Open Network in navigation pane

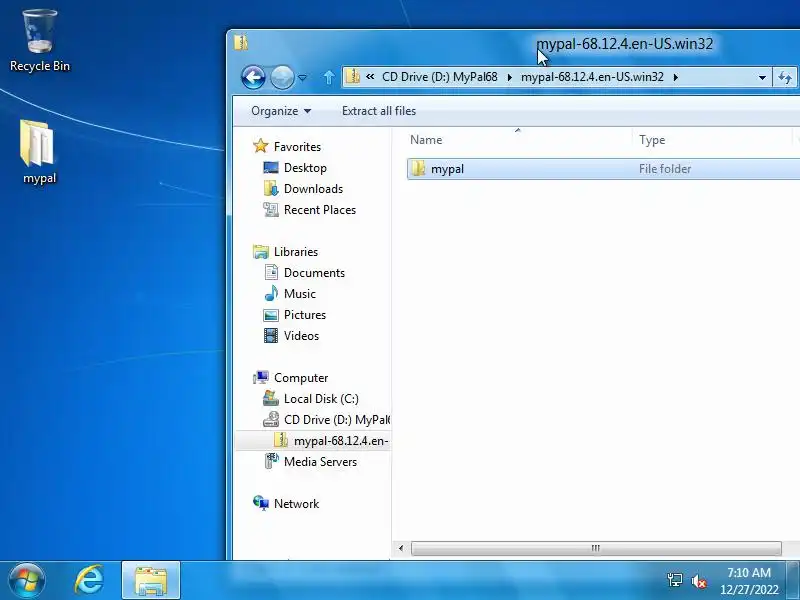(296, 504)
